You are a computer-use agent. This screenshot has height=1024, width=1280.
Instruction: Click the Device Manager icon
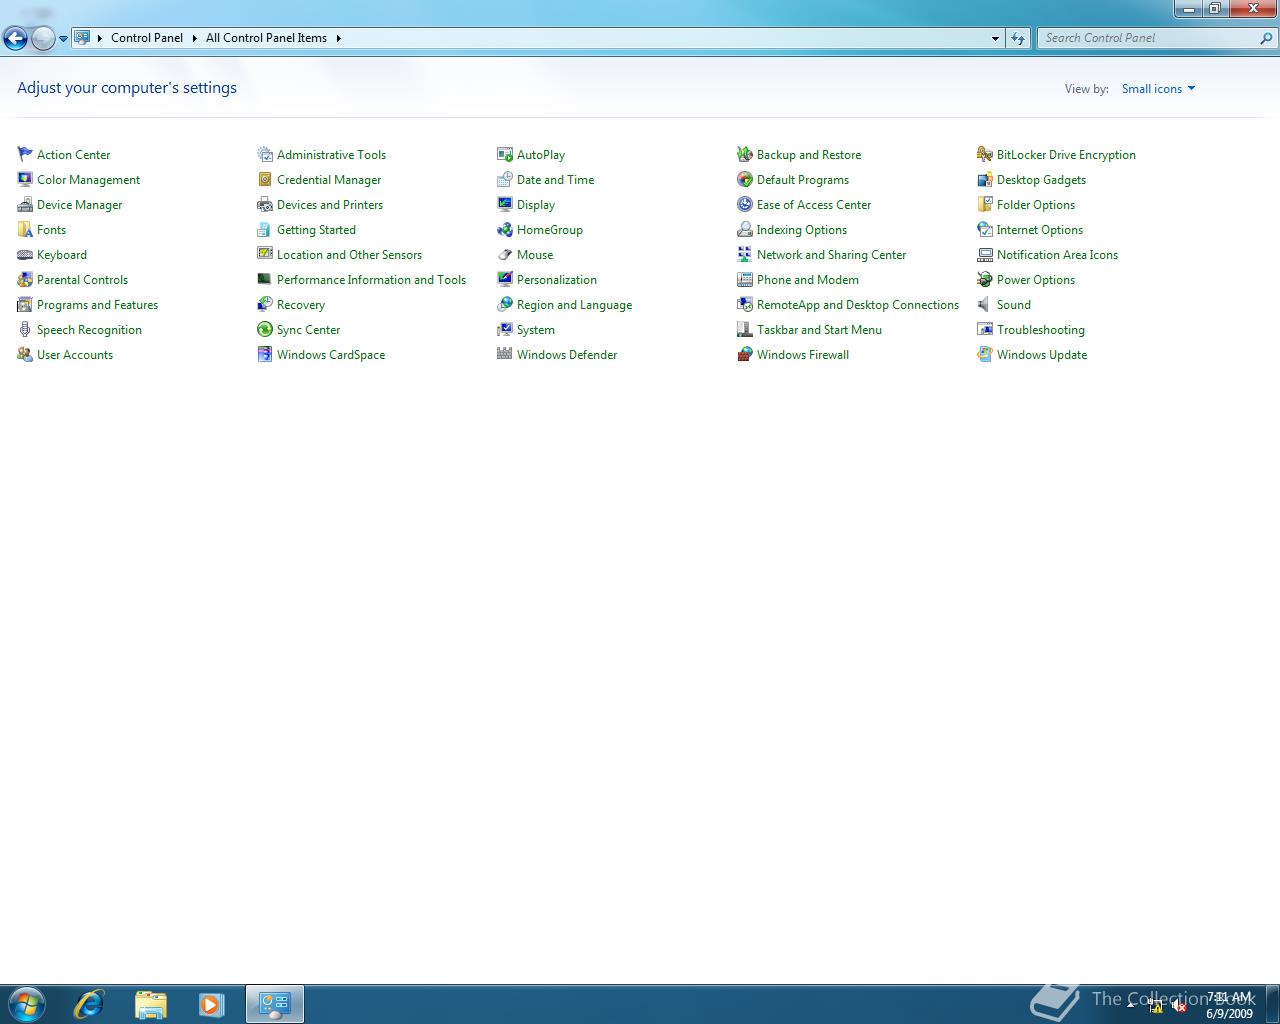pos(25,204)
